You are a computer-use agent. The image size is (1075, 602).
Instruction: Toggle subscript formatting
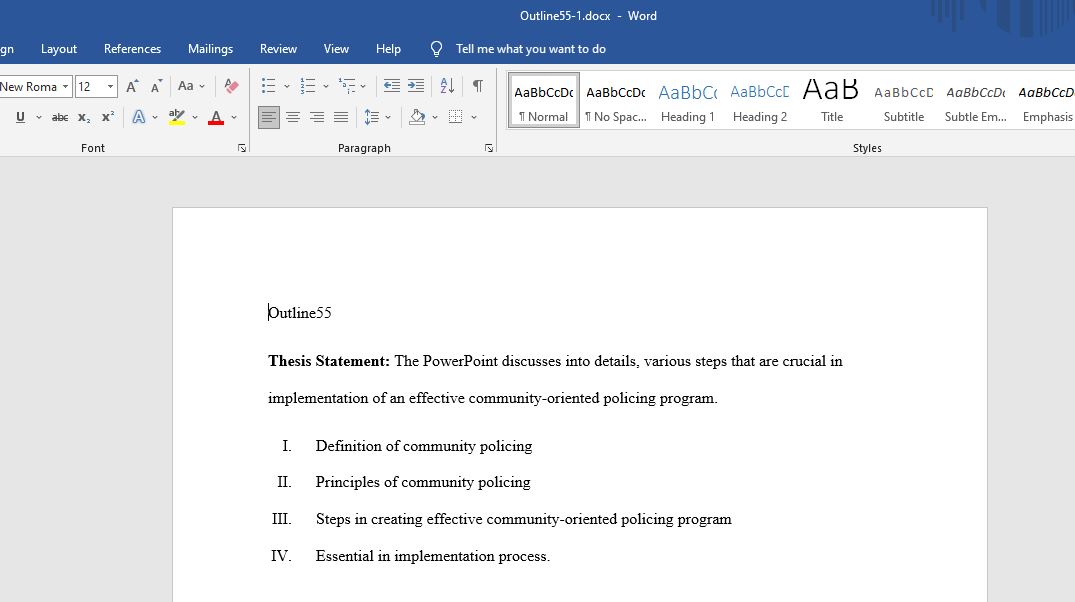(84, 117)
